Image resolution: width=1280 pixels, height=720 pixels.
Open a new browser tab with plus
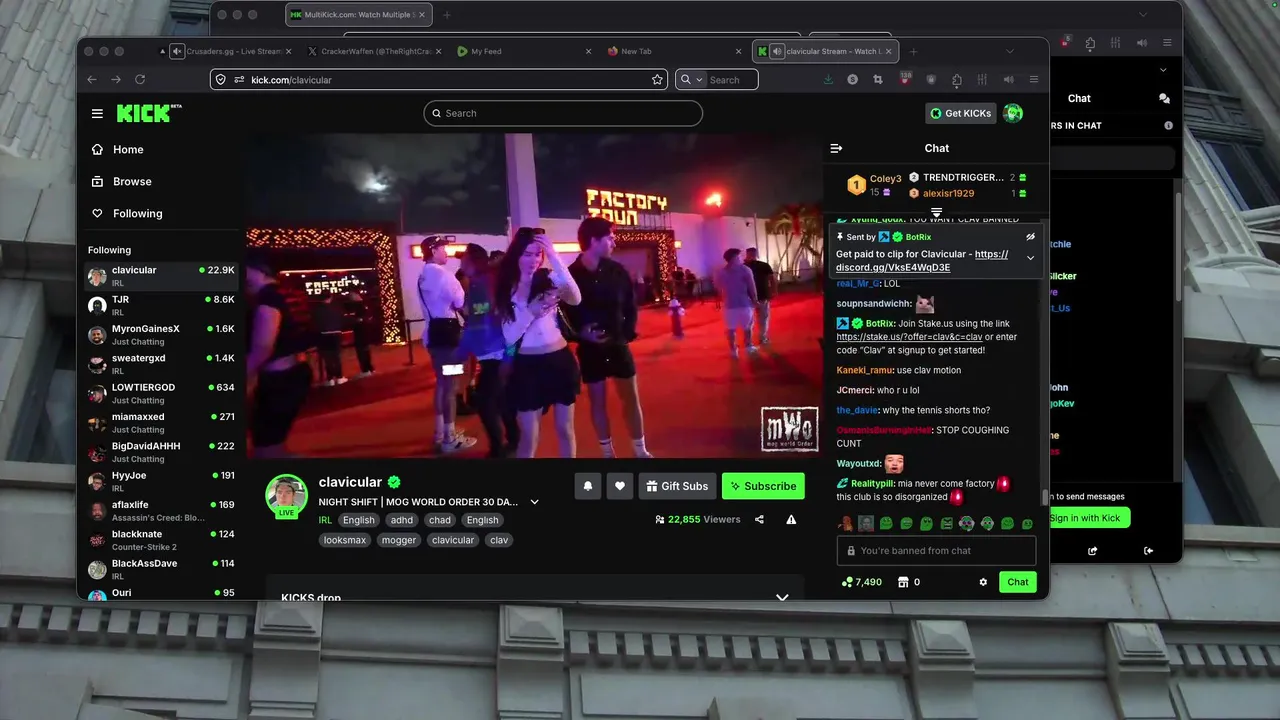[x=913, y=51]
